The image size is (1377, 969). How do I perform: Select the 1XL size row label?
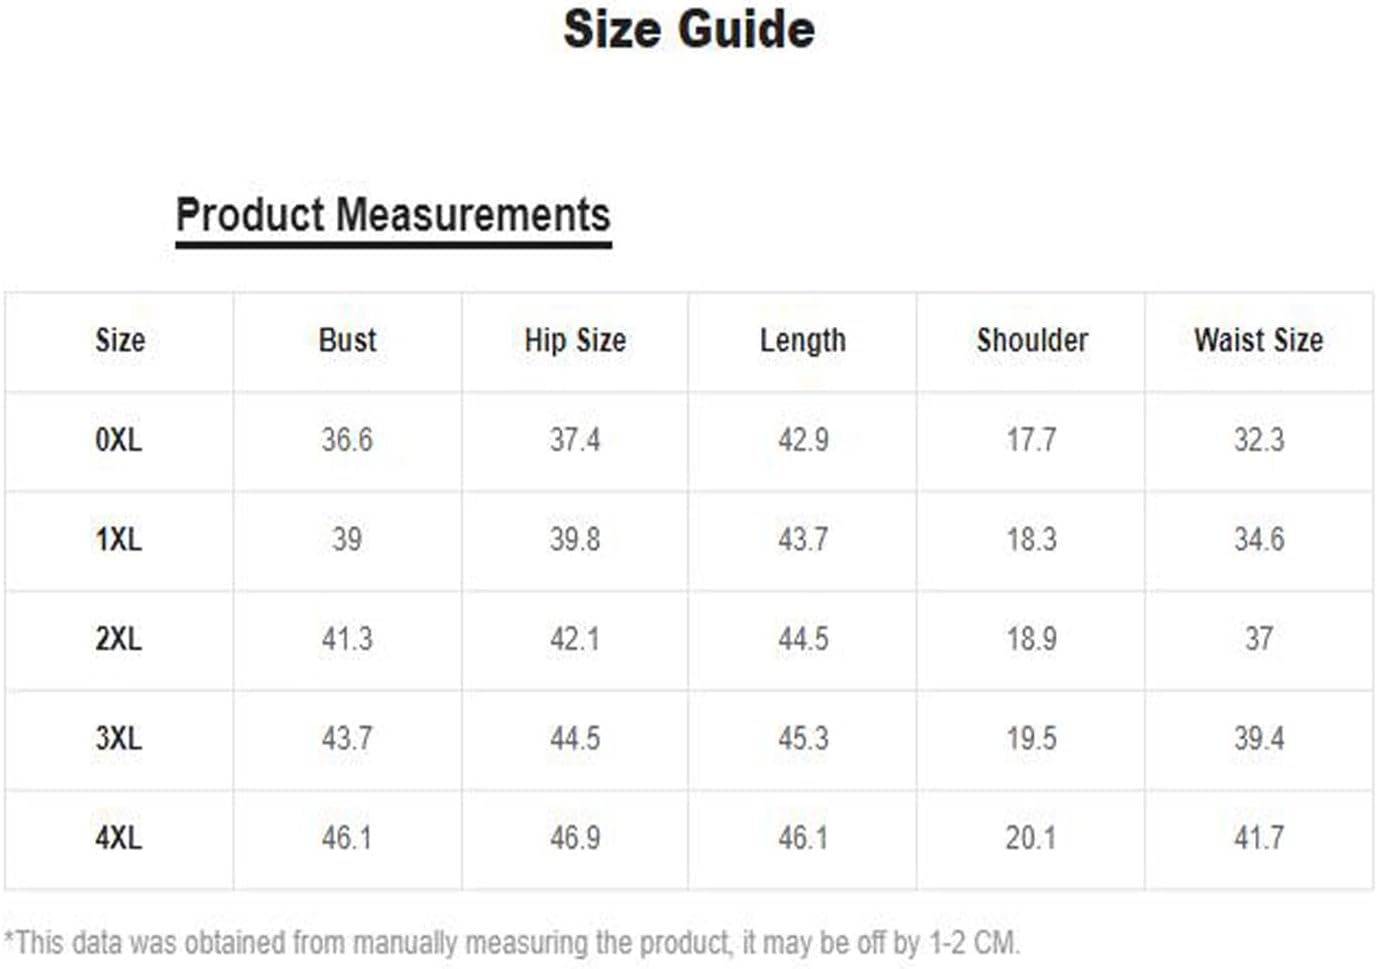click(x=119, y=540)
